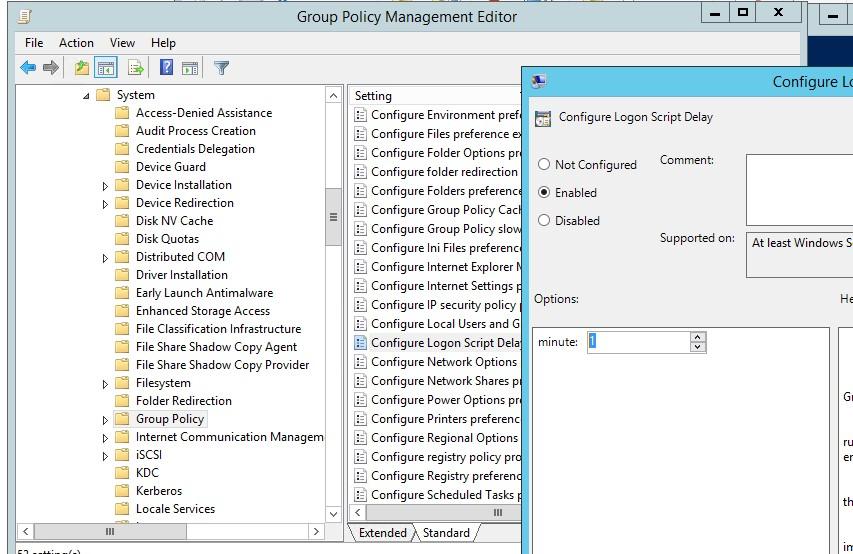Click the KDC folder icon
The height and width of the screenshot is (554, 853).
(122, 472)
